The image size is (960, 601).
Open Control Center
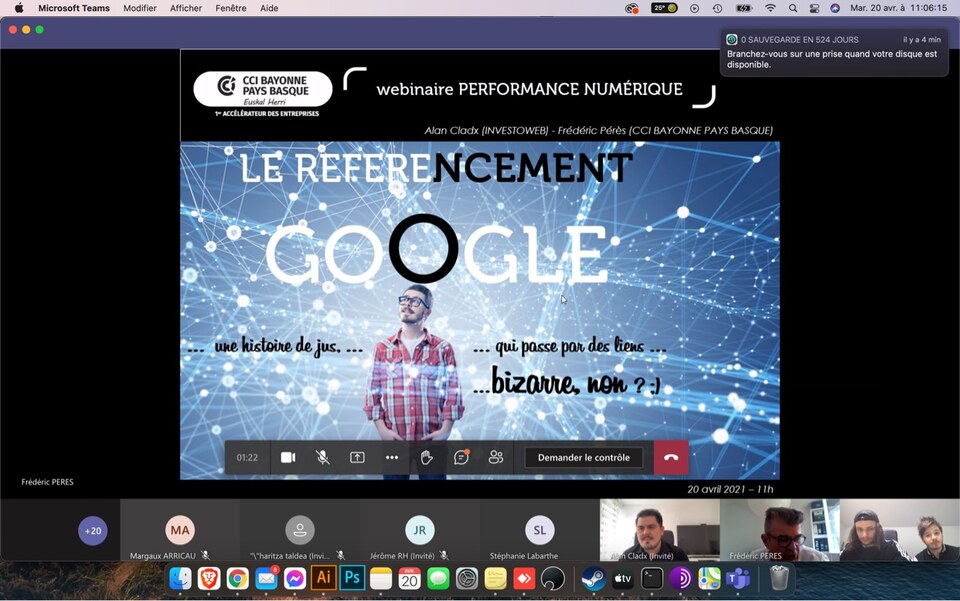814,8
